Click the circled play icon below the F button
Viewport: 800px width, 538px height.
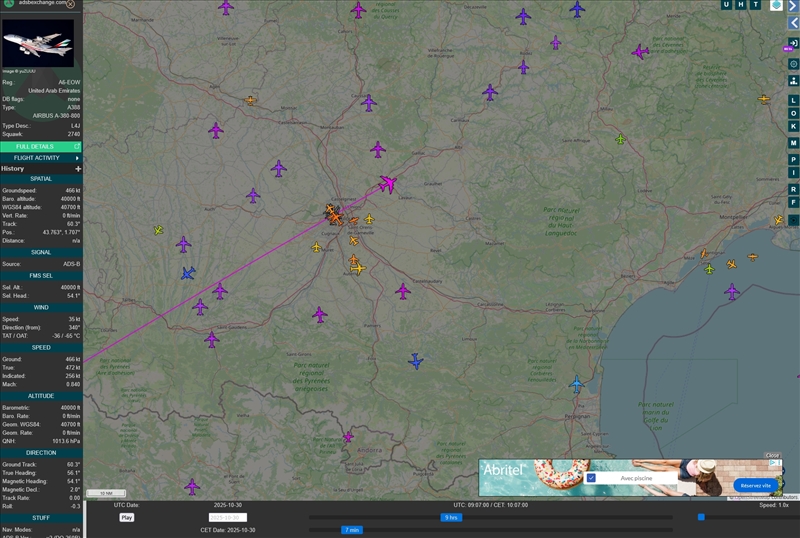point(793,220)
